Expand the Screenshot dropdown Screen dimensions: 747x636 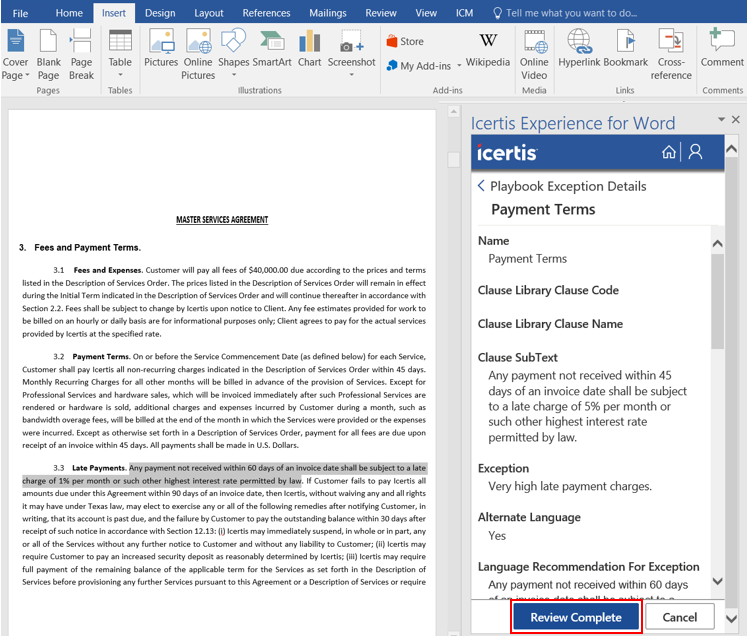[x=351, y=76]
